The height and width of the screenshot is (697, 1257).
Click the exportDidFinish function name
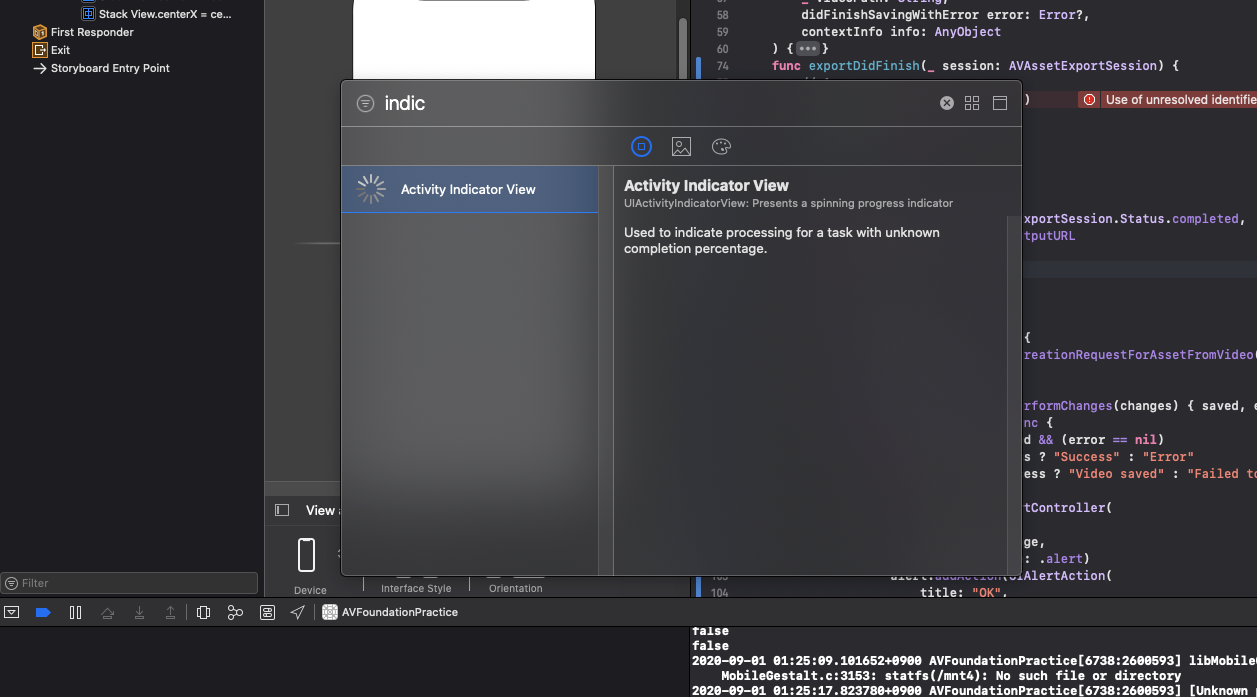pyautogui.click(x=863, y=66)
